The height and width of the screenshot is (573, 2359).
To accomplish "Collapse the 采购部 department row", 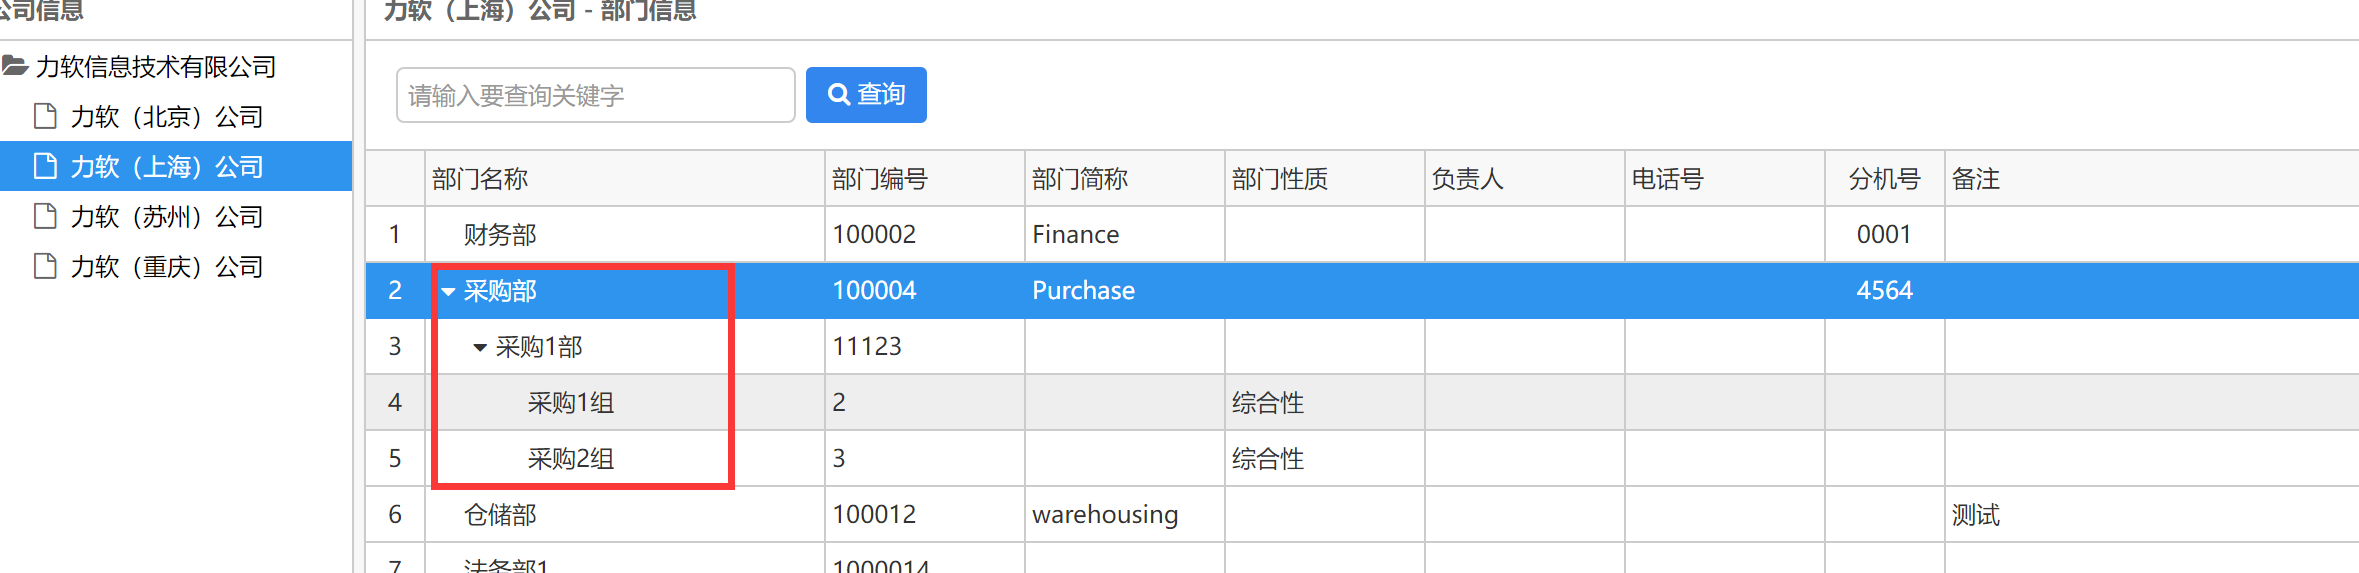I will tap(449, 291).
